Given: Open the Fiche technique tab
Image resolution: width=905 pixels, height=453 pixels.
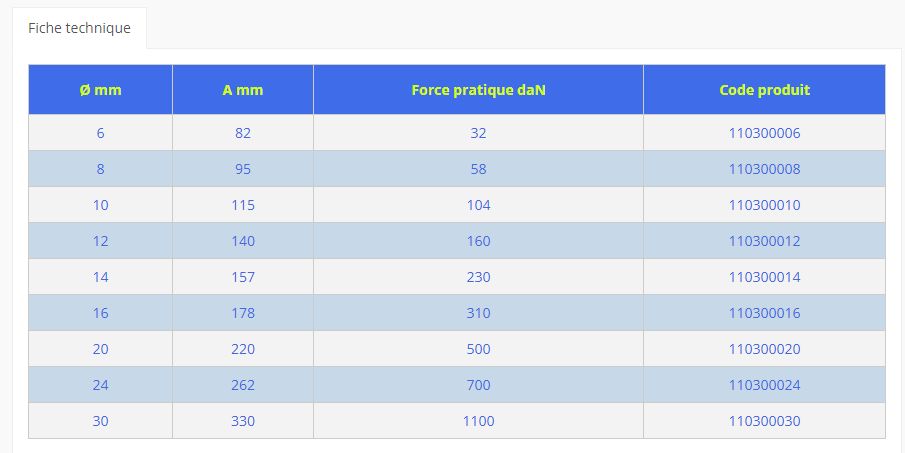Looking at the screenshot, I should [x=79, y=28].
